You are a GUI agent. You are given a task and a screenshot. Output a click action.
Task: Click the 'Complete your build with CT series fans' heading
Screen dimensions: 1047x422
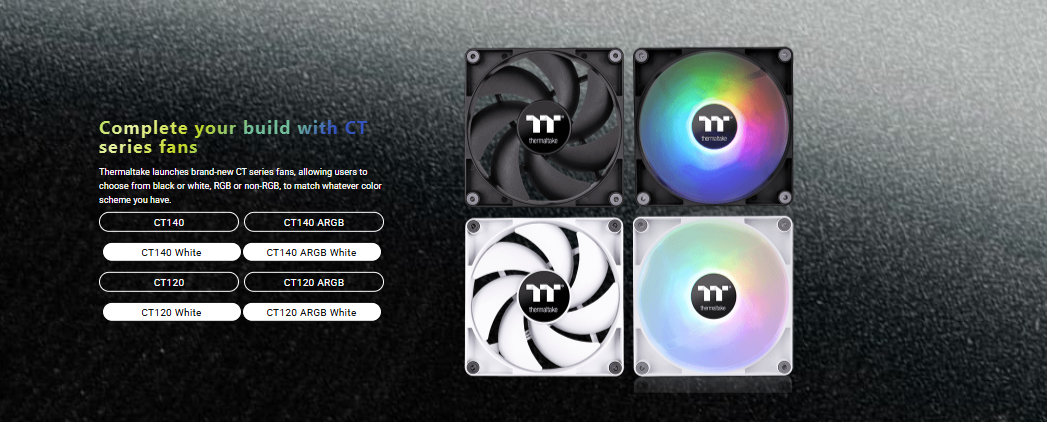click(x=234, y=137)
